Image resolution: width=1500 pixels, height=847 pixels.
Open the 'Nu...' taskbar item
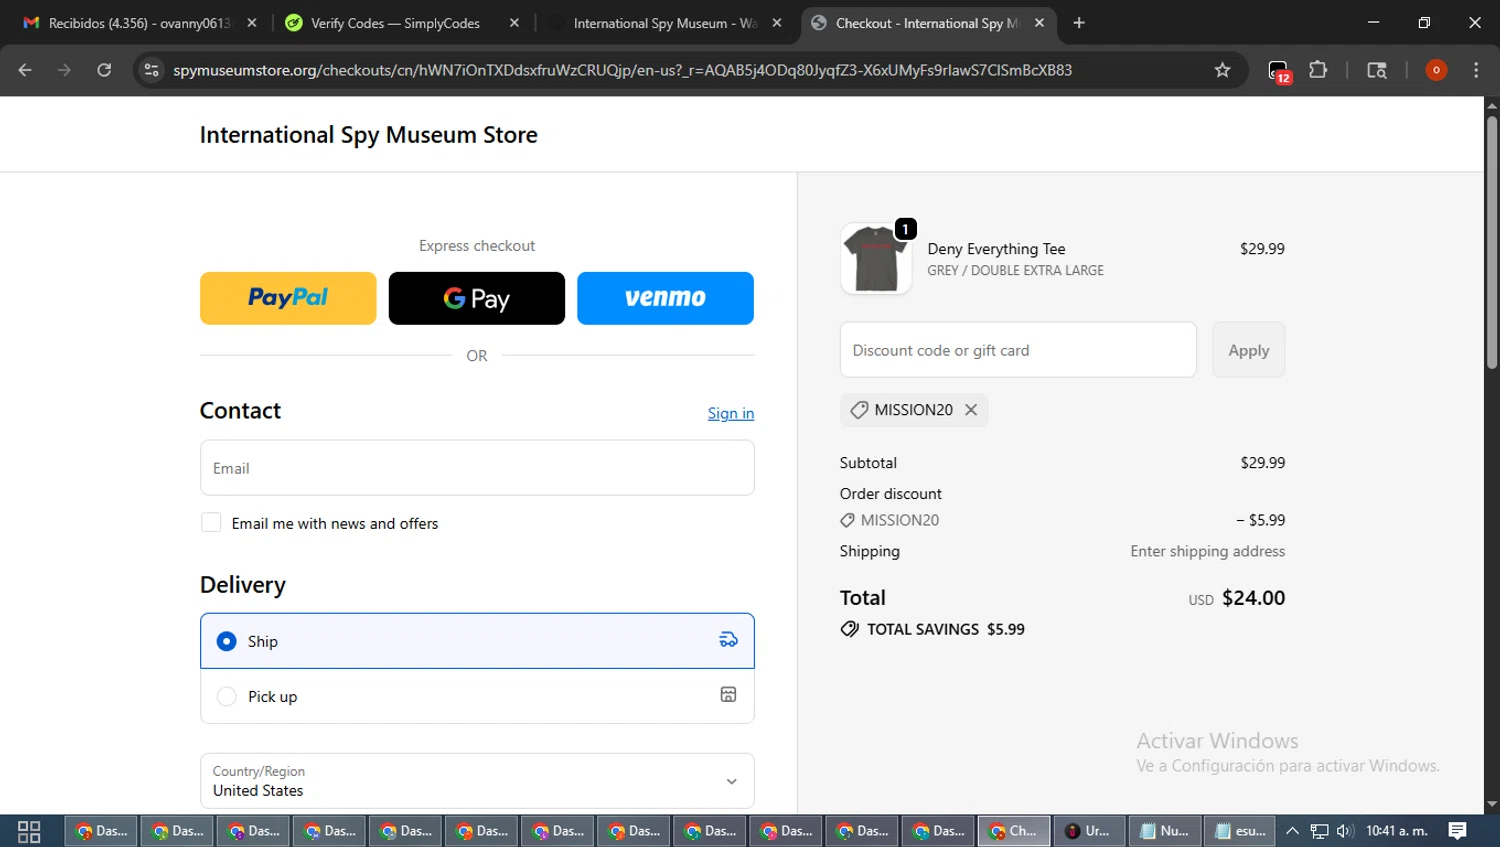(1165, 831)
